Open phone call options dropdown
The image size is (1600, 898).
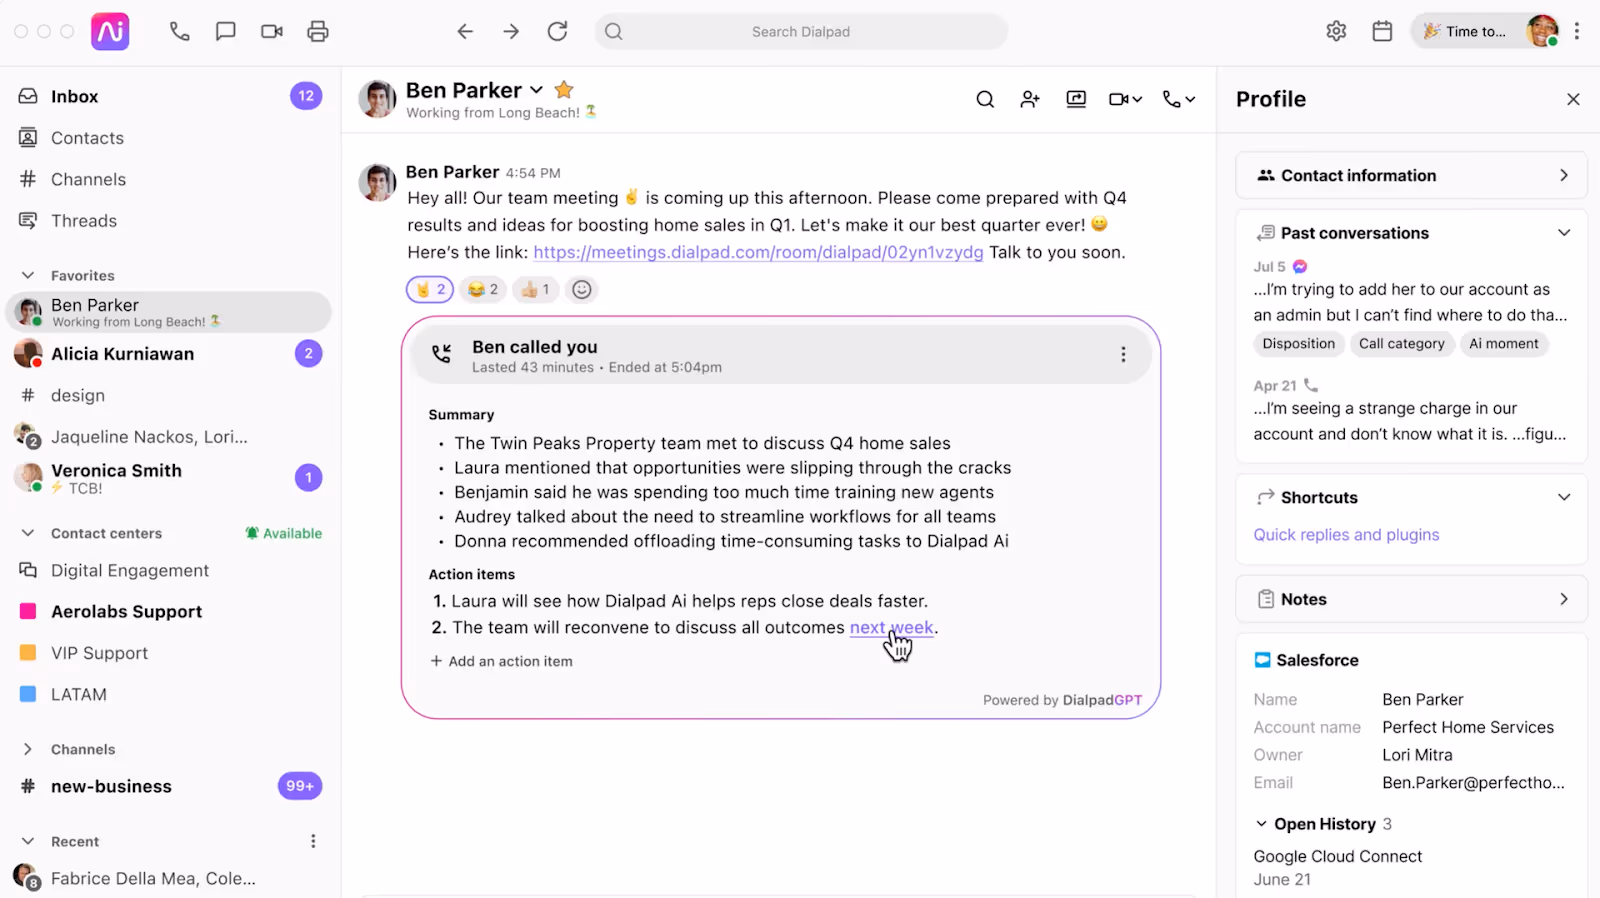click(1179, 99)
